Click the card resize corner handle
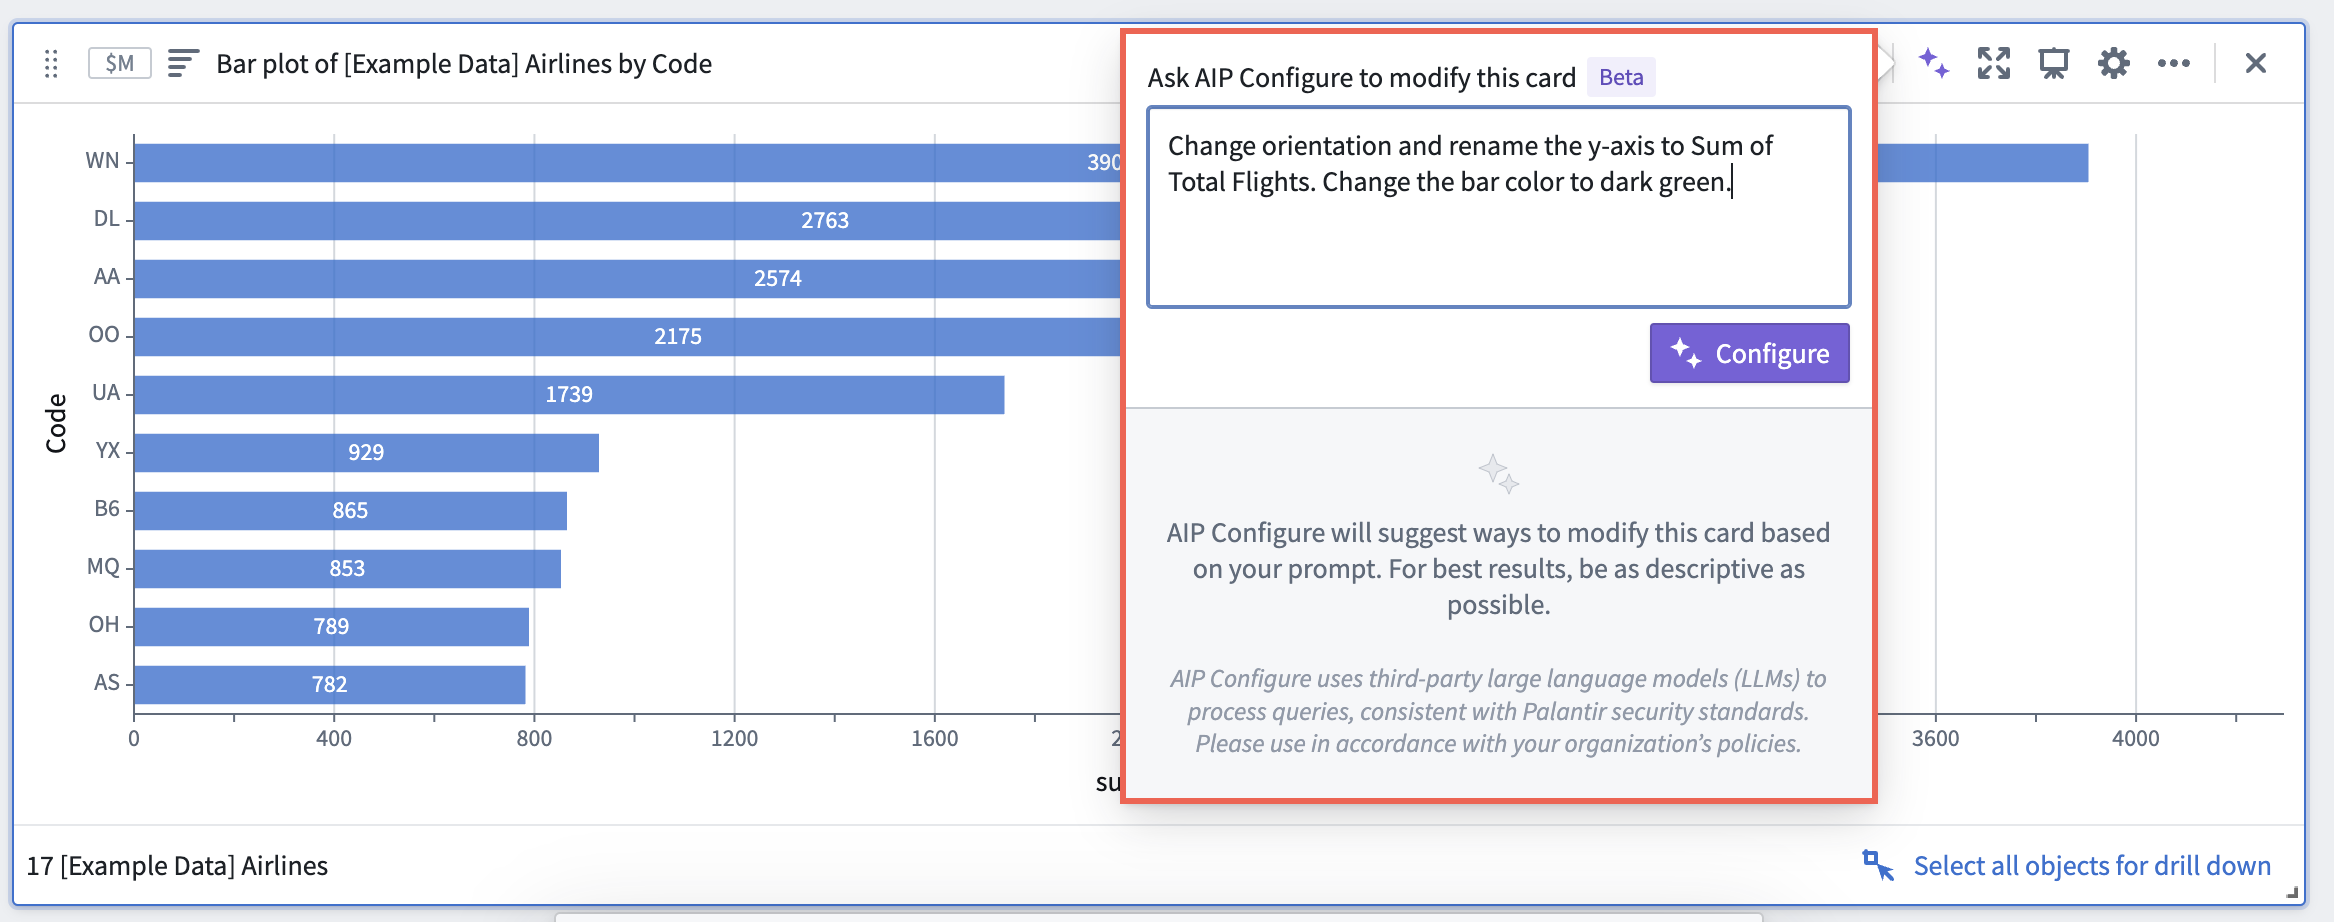This screenshot has height=922, width=2334. click(x=2292, y=893)
